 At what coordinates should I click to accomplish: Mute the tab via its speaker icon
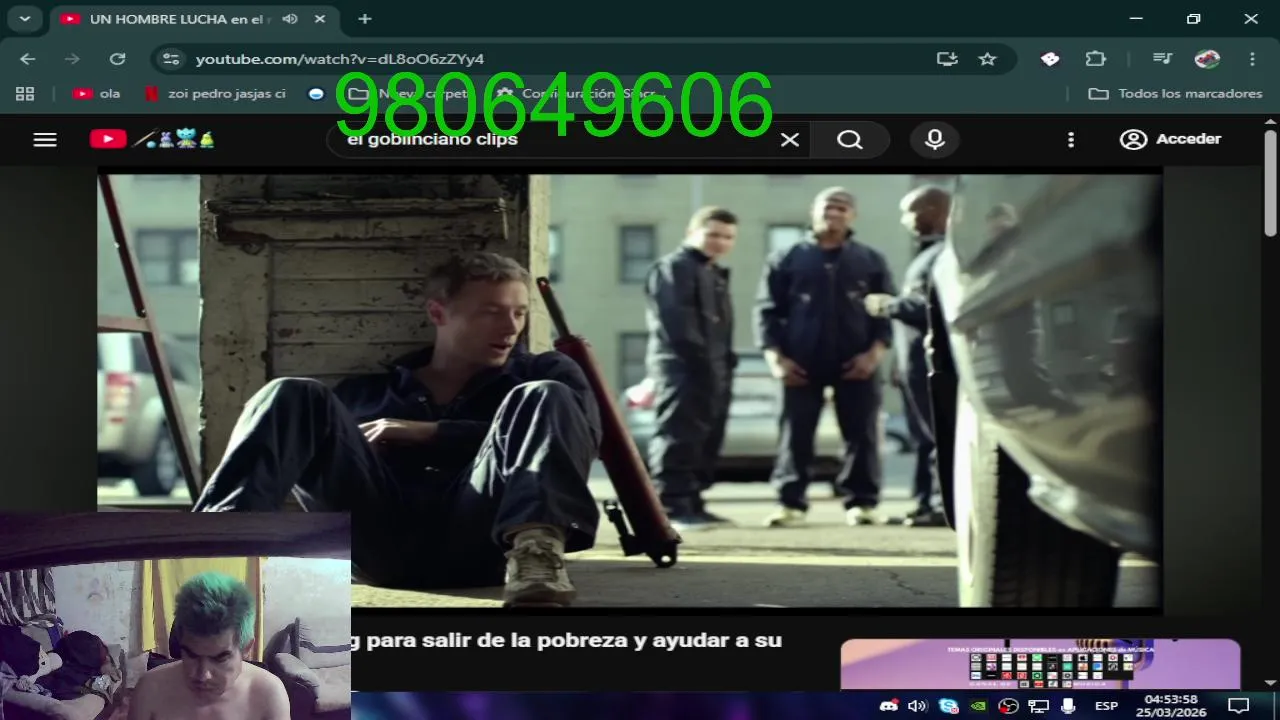tap(290, 19)
